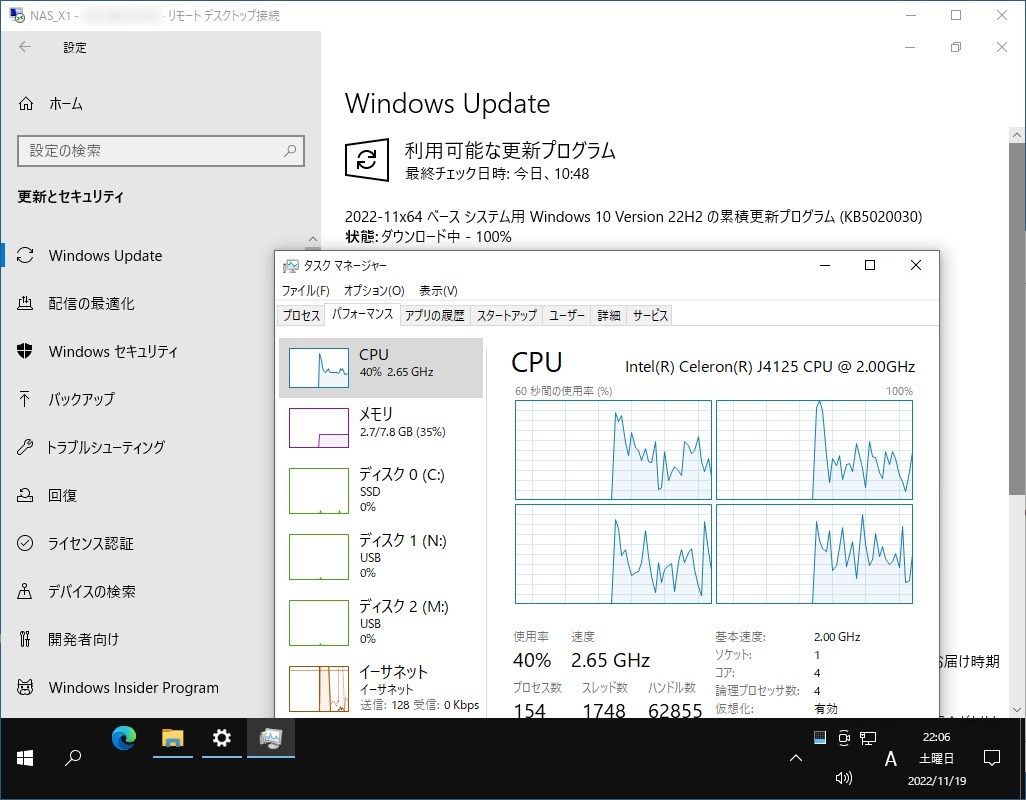Switch to プロセス tab
The height and width of the screenshot is (800, 1026).
[x=301, y=315]
